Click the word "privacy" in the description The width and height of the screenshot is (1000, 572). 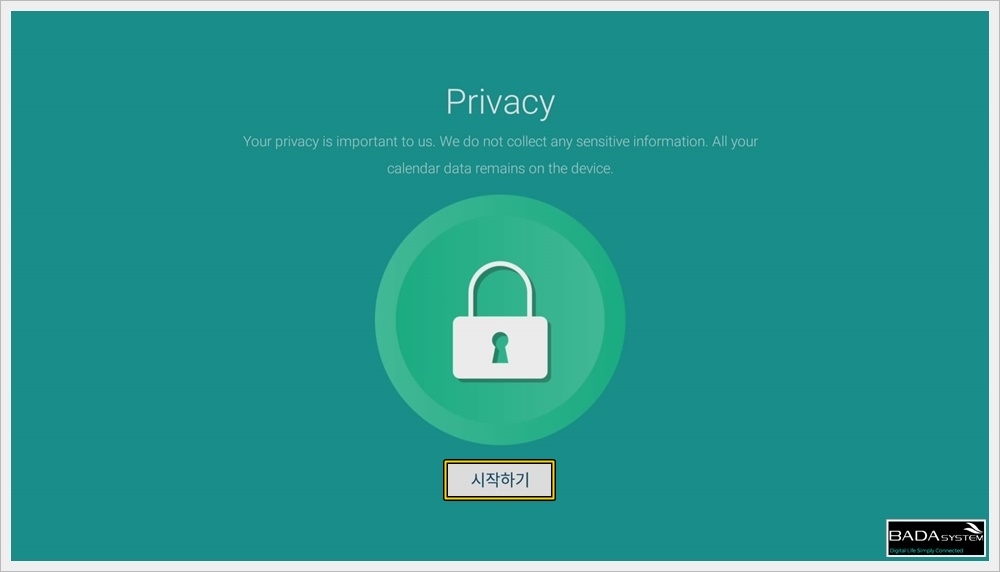point(297,142)
